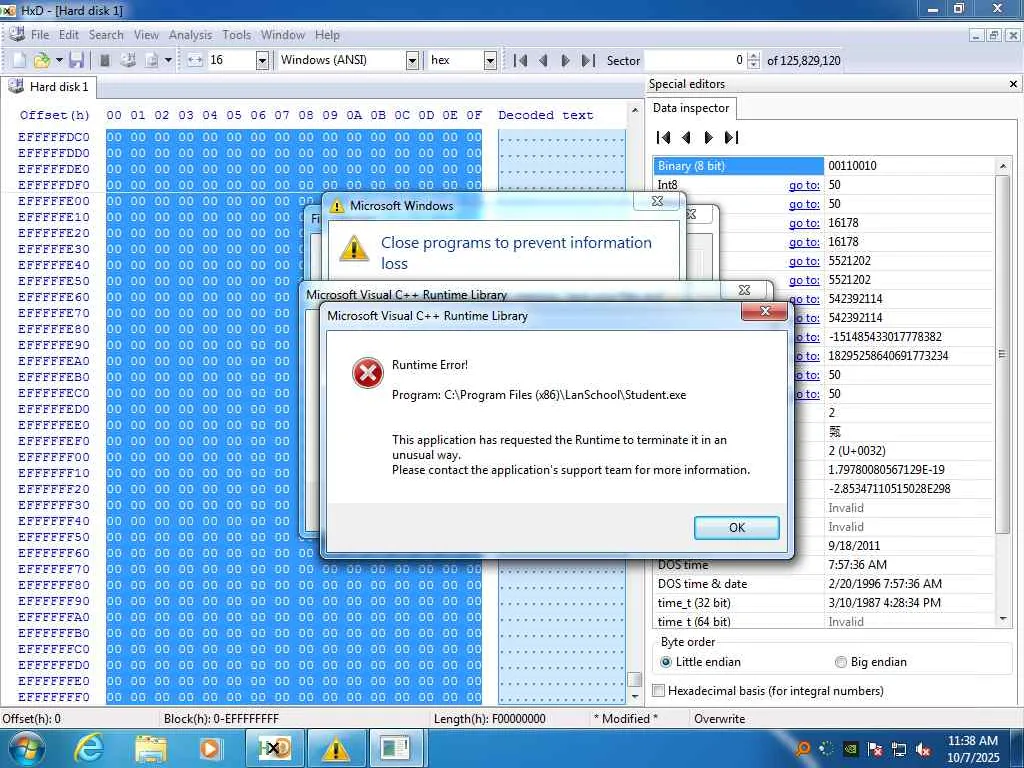Close the Special editors panel
The image size is (1024, 768).
pyautogui.click(x=1014, y=84)
